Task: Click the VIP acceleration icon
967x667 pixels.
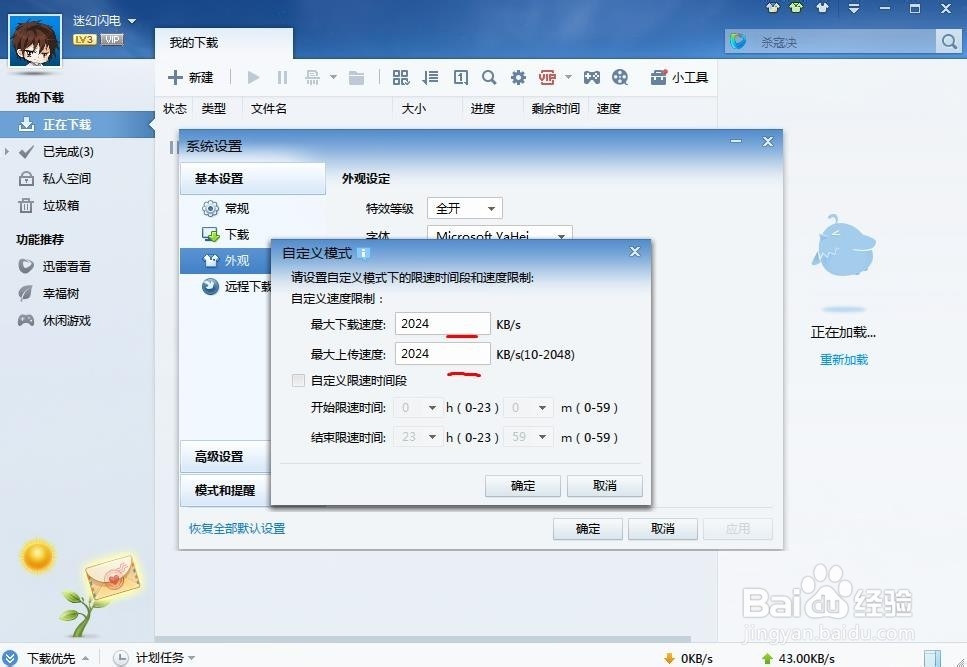Action: coord(547,77)
